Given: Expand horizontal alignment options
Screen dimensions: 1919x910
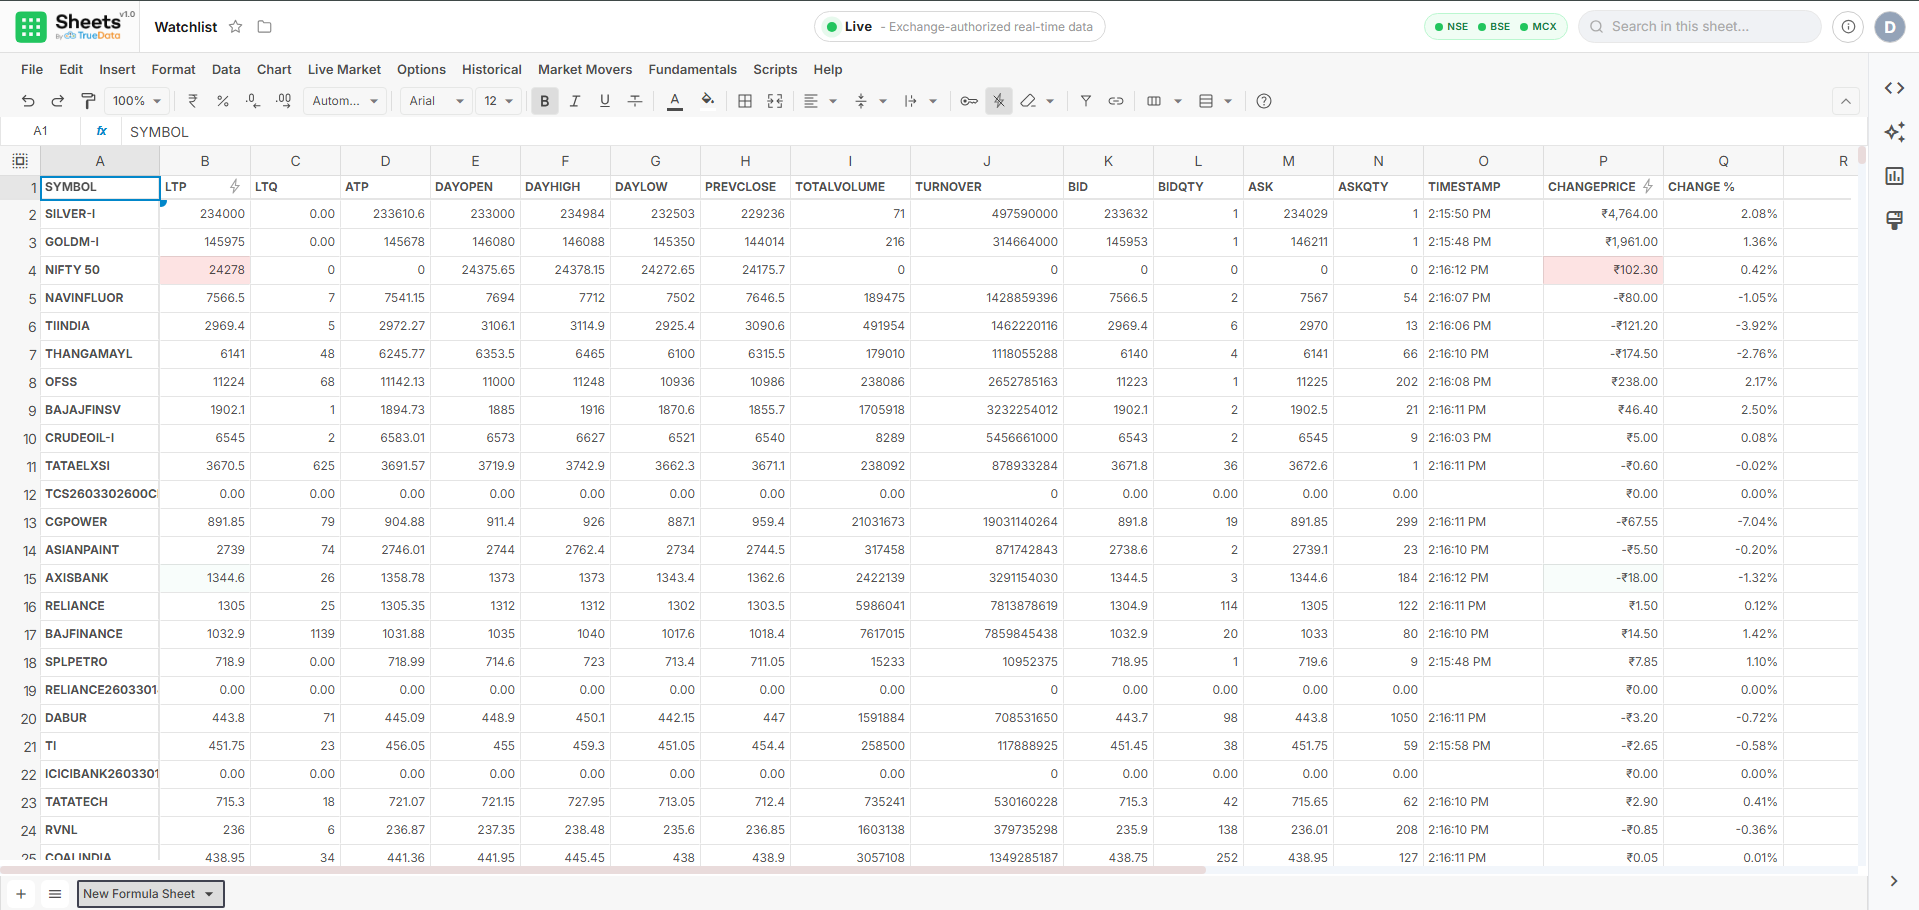Looking at the screenshot, I should [x=833, y=101].
